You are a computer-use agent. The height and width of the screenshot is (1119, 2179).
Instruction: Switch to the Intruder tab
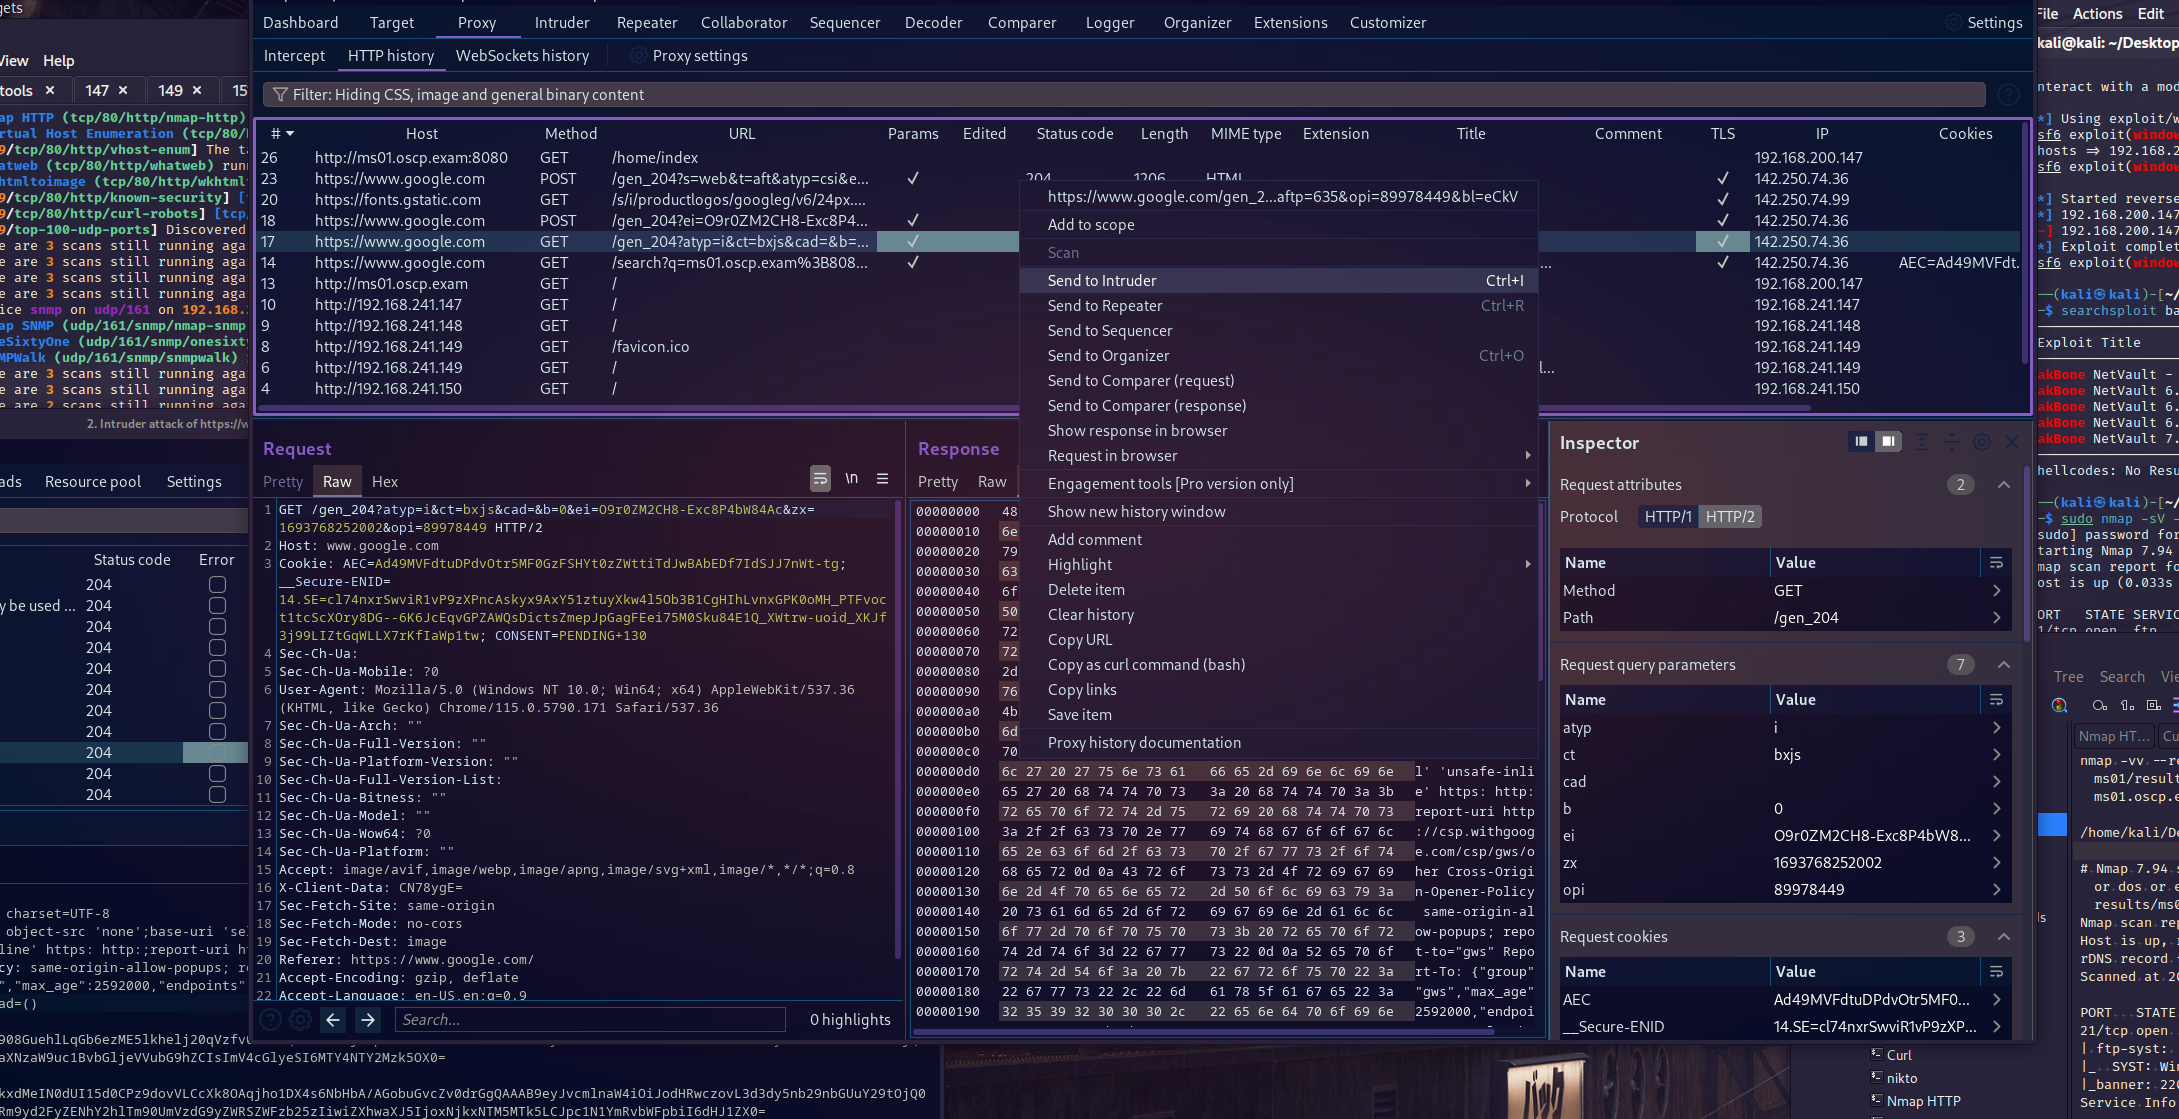561,22
